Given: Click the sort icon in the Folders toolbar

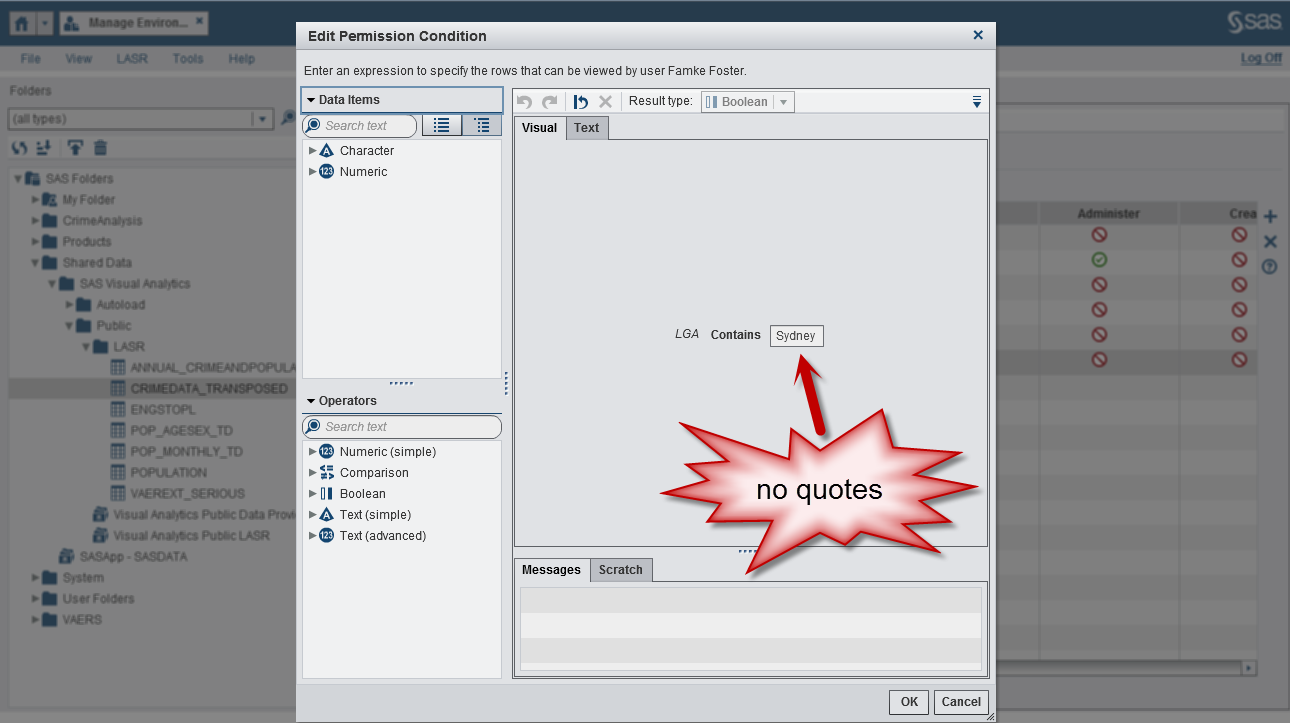Looking at the screenshot, I should [43, 148].
